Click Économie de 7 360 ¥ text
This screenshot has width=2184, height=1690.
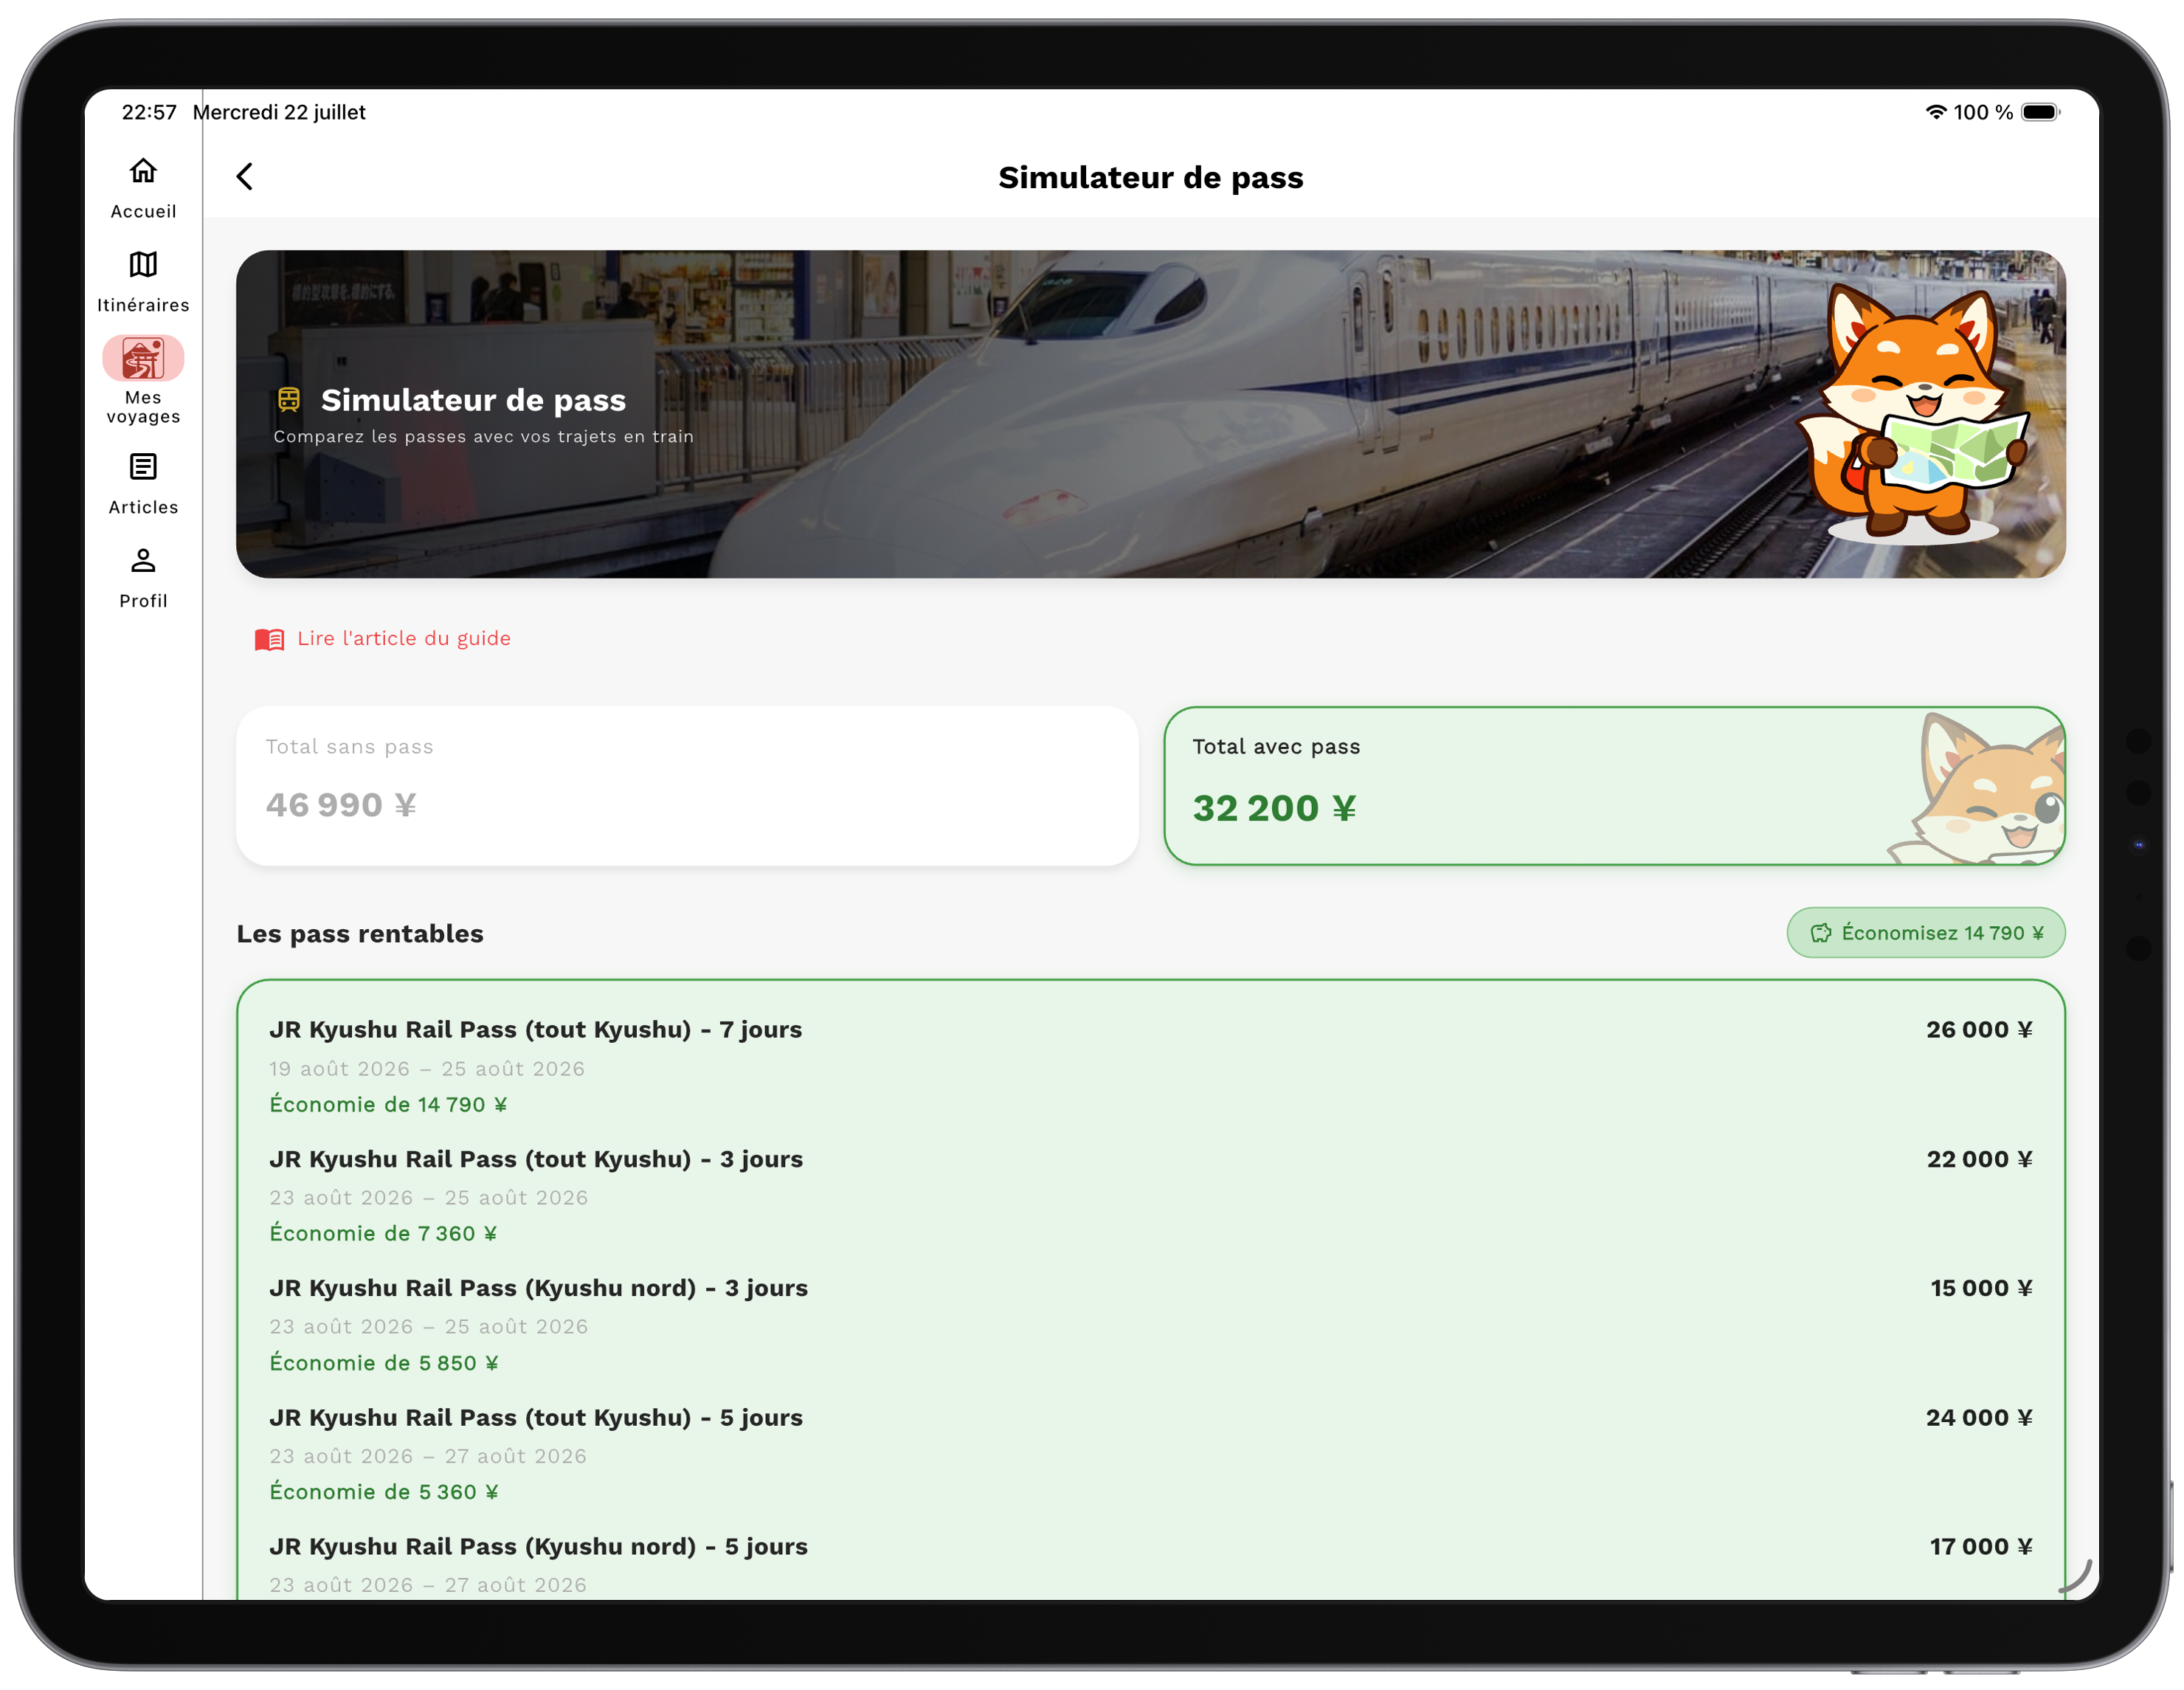click(x=383, y=1234)
